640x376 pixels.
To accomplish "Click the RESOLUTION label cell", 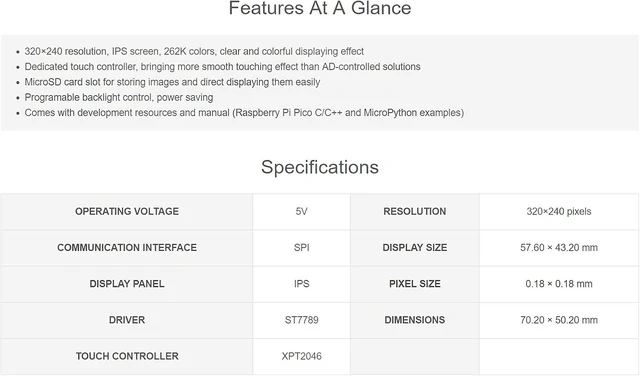I will pos(415,211).
